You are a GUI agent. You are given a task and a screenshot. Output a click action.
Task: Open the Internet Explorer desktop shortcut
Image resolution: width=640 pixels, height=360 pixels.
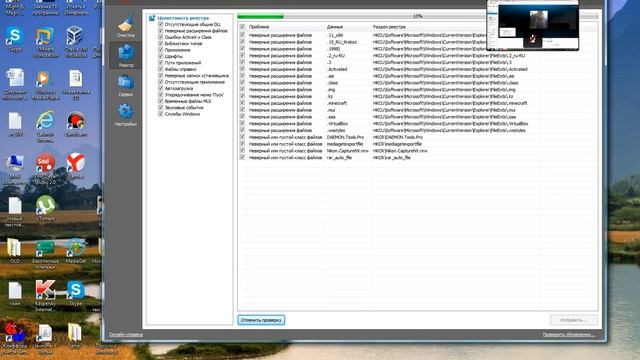(x=45, y=126)
